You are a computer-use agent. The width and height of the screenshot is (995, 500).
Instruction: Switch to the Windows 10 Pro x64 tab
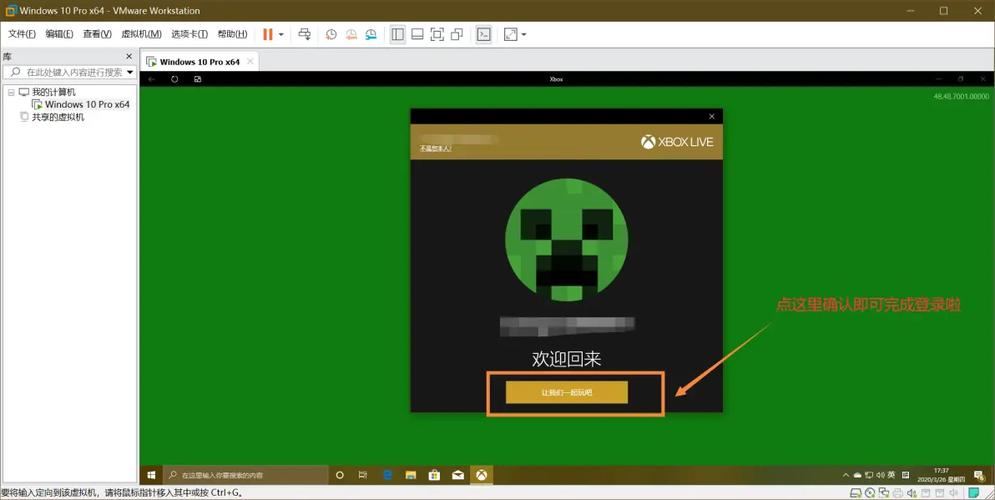[x=199, y=62]
